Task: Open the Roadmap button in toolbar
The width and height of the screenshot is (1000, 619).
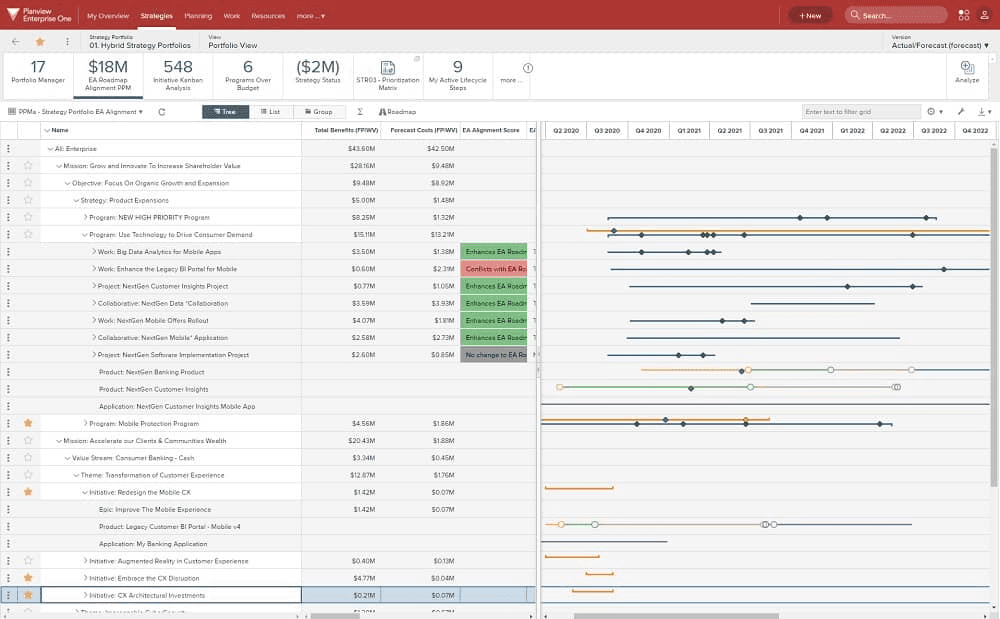Action: [x=397, y=112]
